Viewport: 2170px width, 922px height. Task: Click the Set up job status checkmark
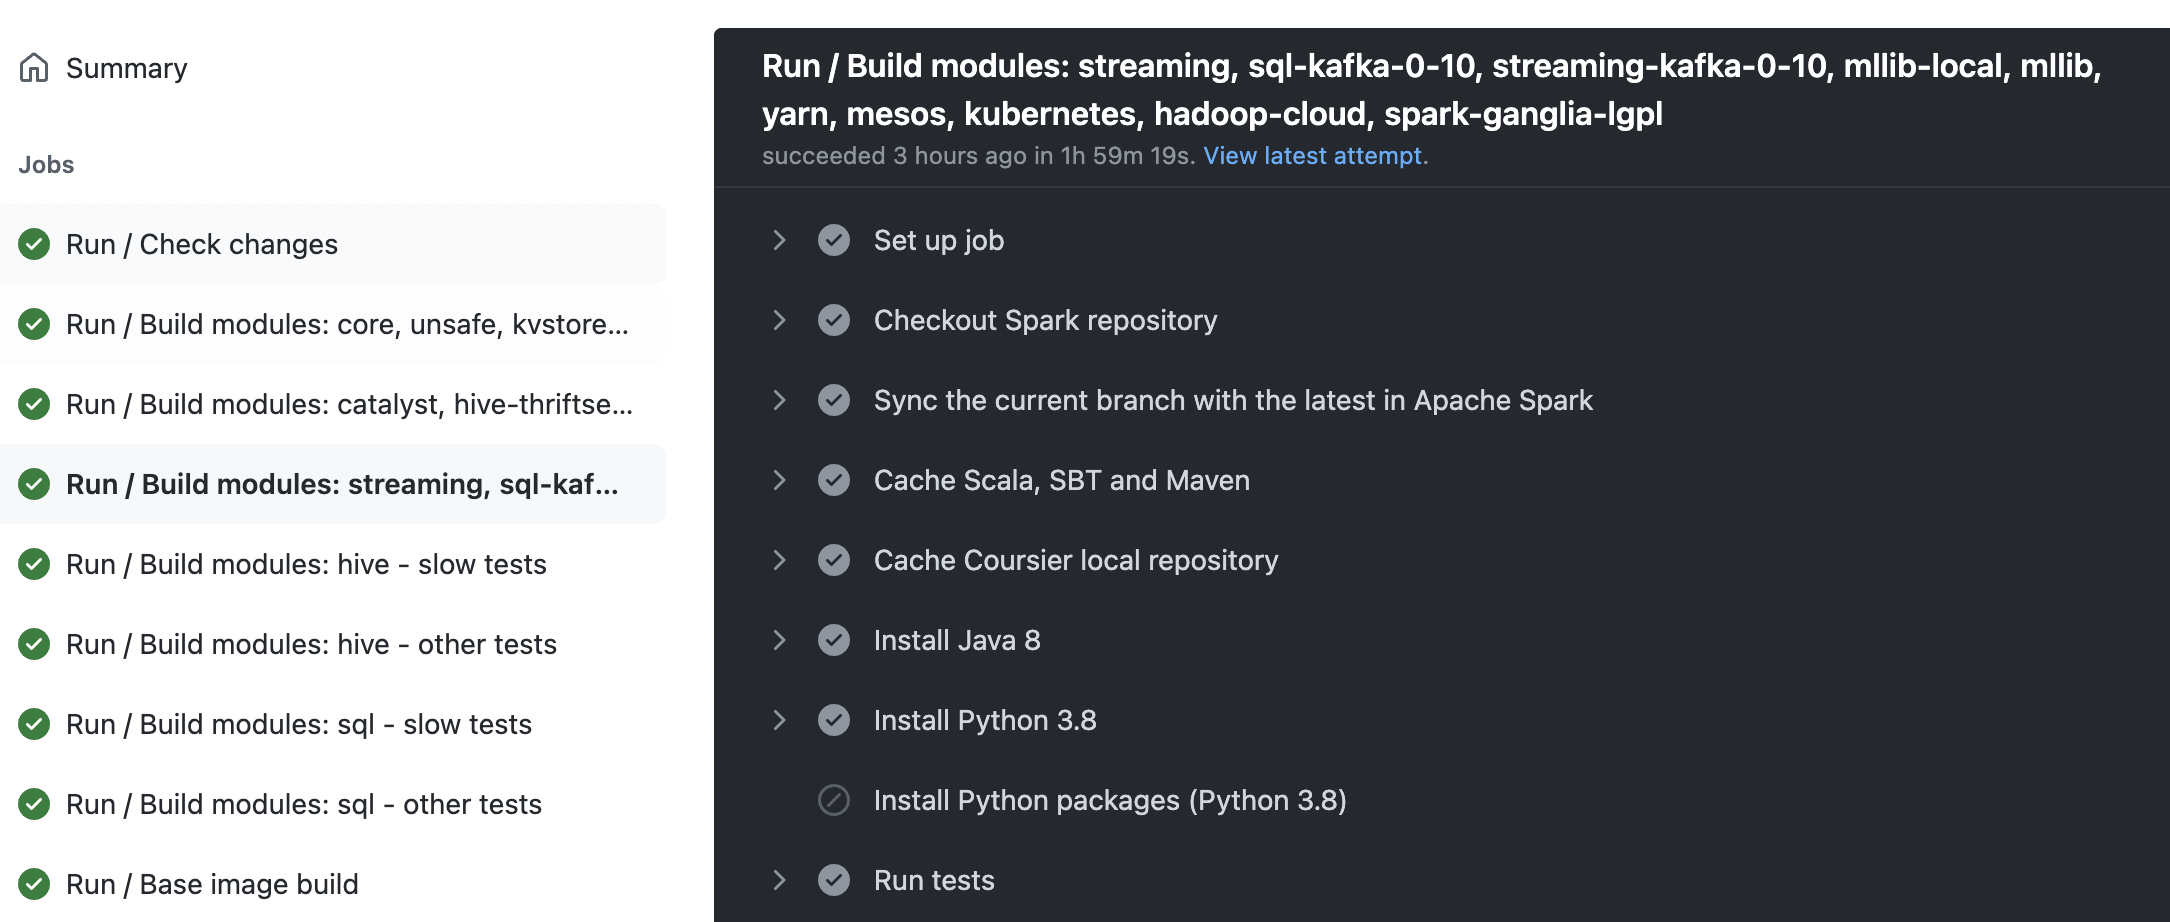pos(834,240)
